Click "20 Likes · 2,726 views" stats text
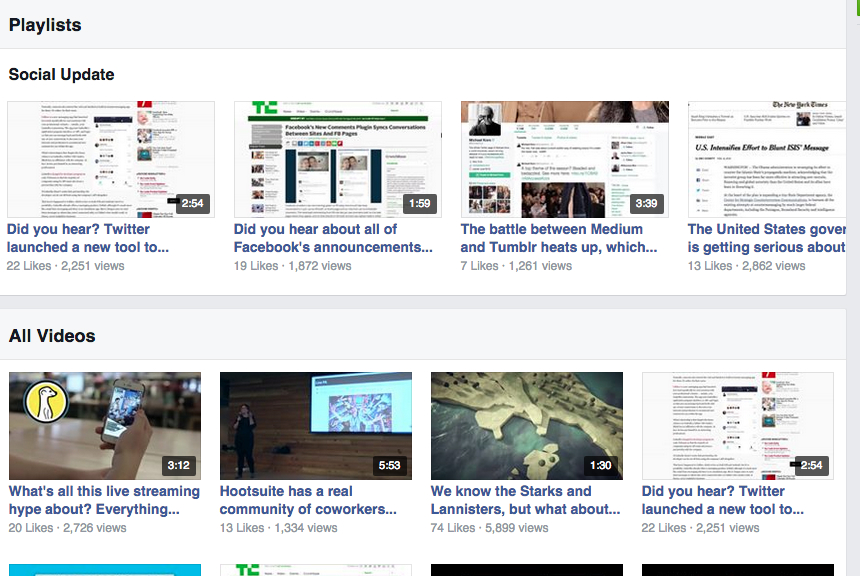This screenshot has width=860, height=576. point(67,528)
